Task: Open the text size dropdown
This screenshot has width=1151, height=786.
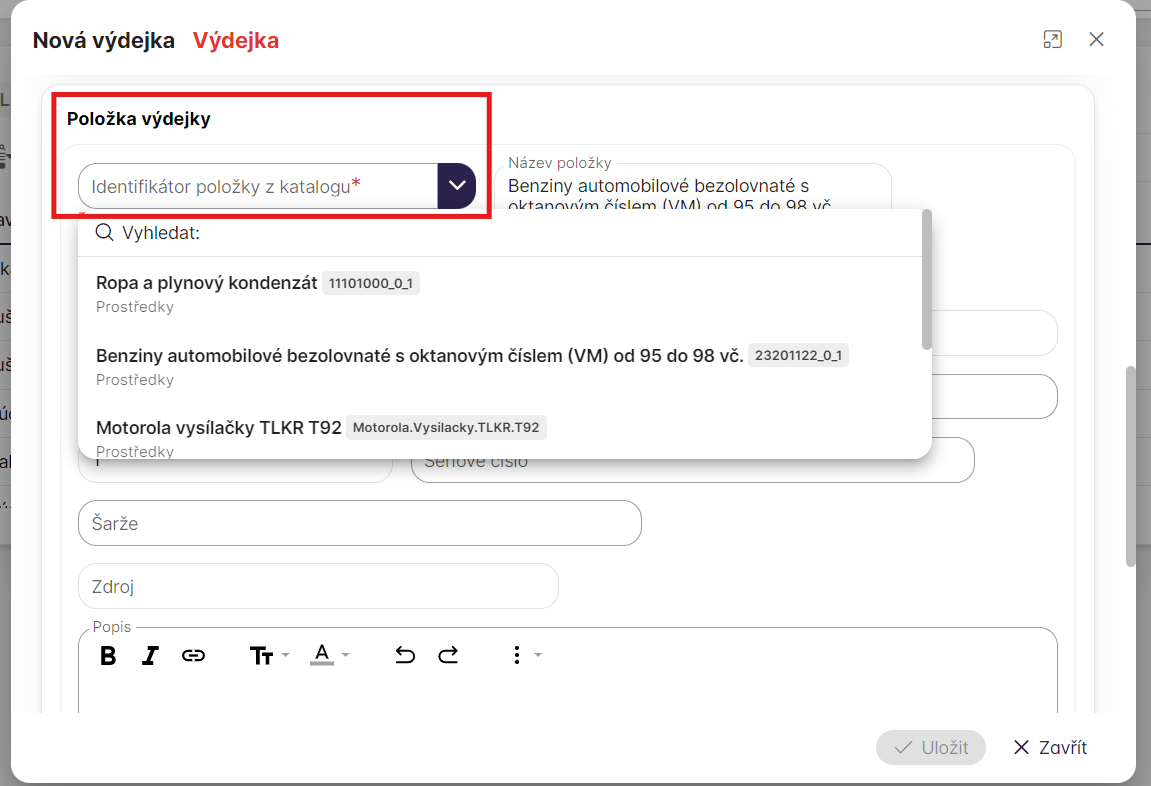Action: (268, 656)
